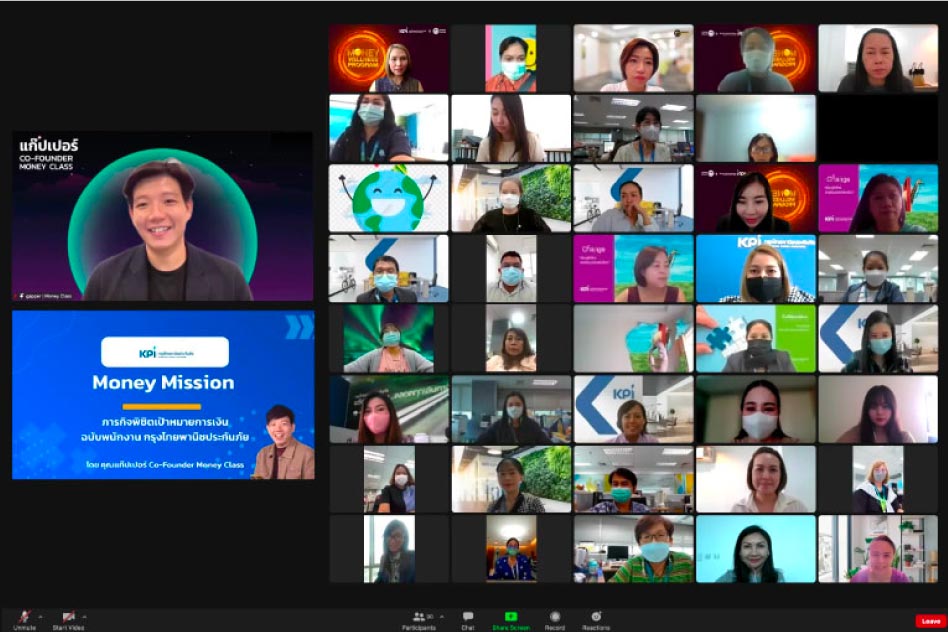Click the Money Mission presentation slide
The width and height of the screenshot is (948, 632).
coord(163,395)
